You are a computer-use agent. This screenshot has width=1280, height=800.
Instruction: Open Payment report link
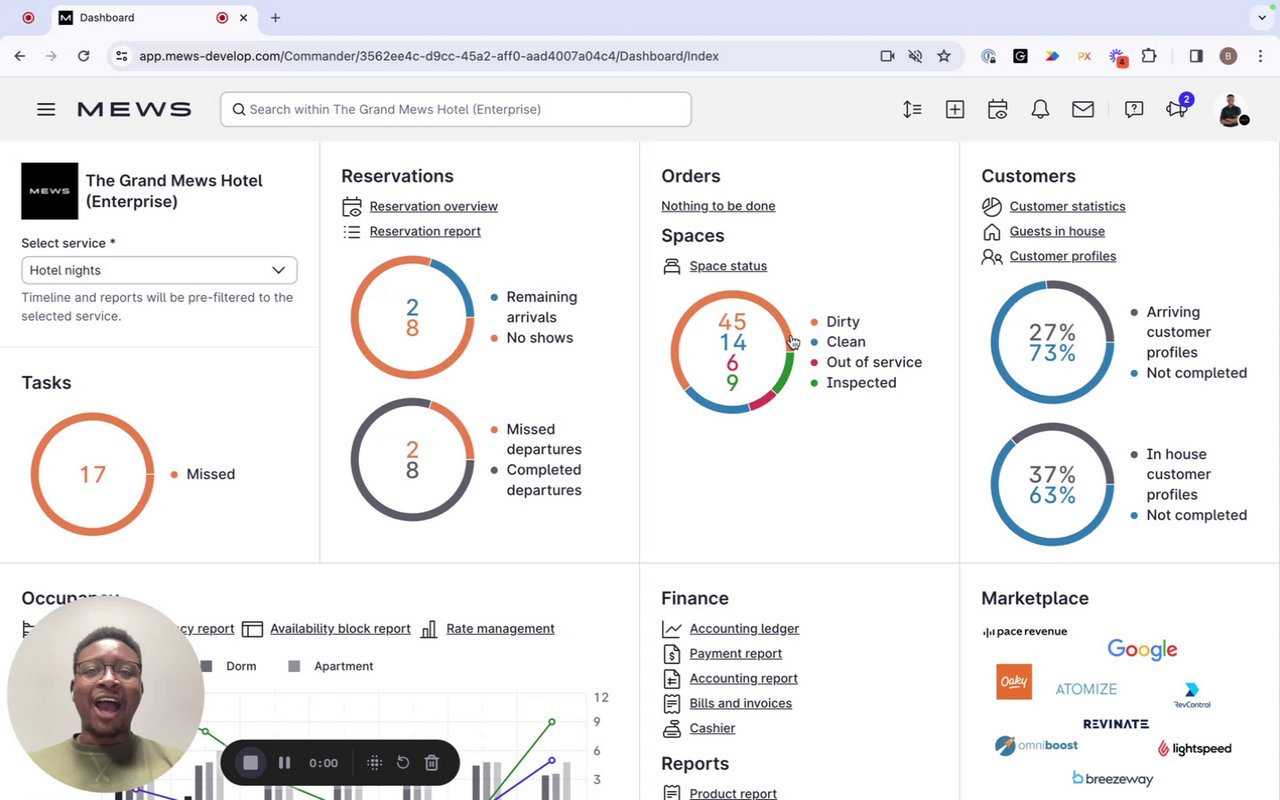pyautogui.click(x=736, y=654)
